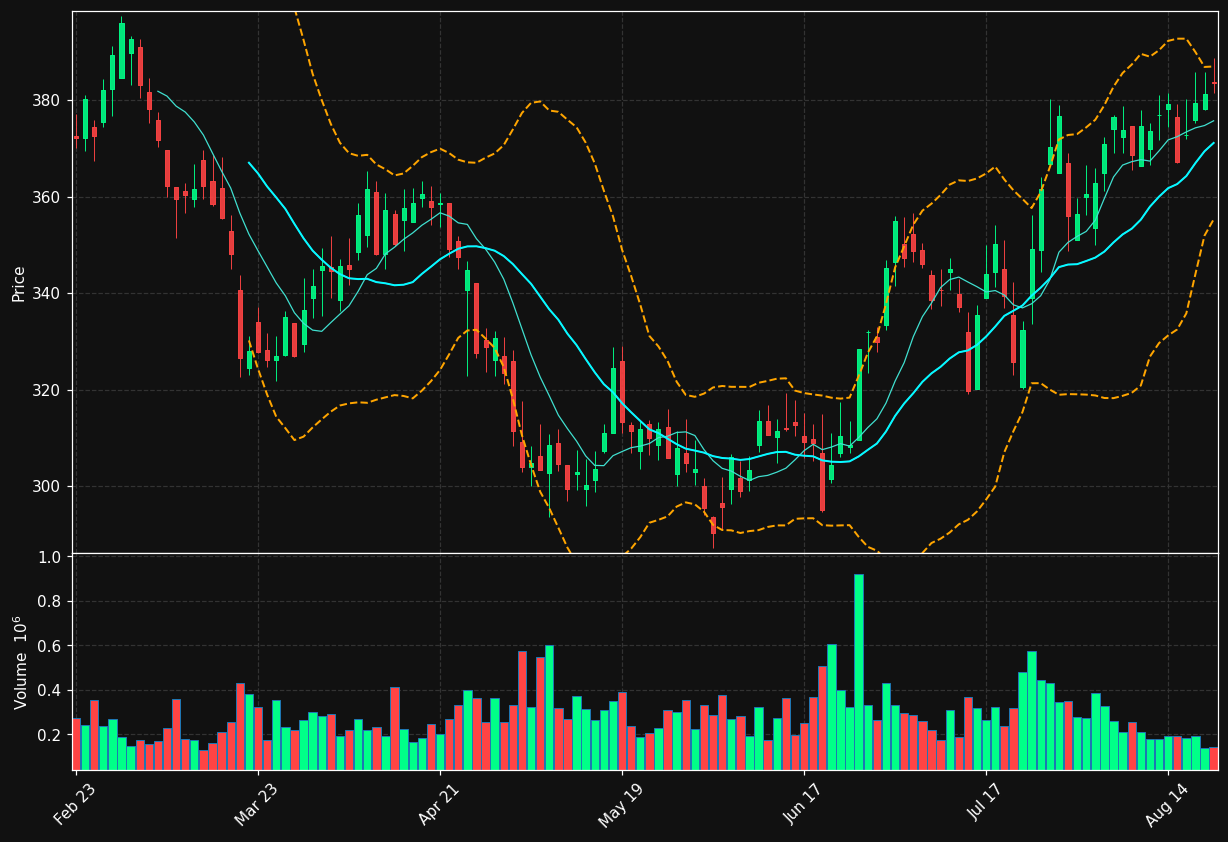This screenshot has height=842, width=1228.
Task: Click the 0.6 volume tick label
Action: (x=51, y=646)
